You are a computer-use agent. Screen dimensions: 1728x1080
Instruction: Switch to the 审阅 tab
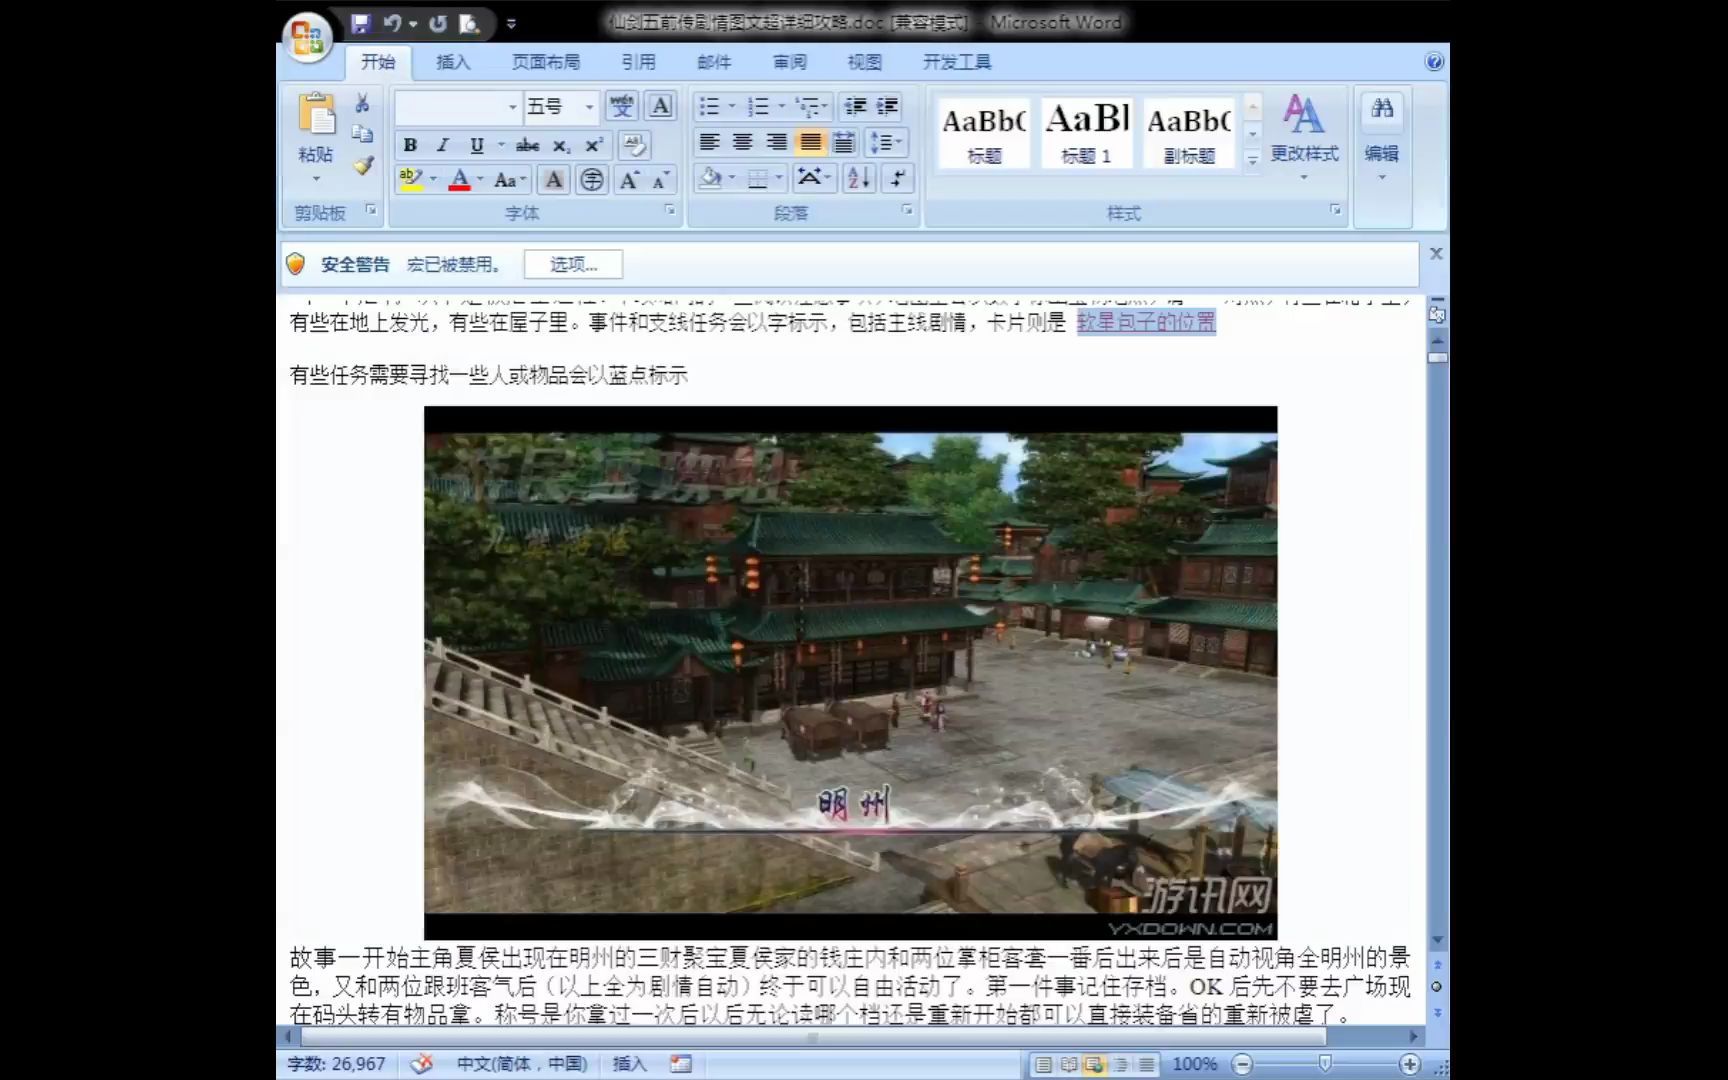click(789, 62)
